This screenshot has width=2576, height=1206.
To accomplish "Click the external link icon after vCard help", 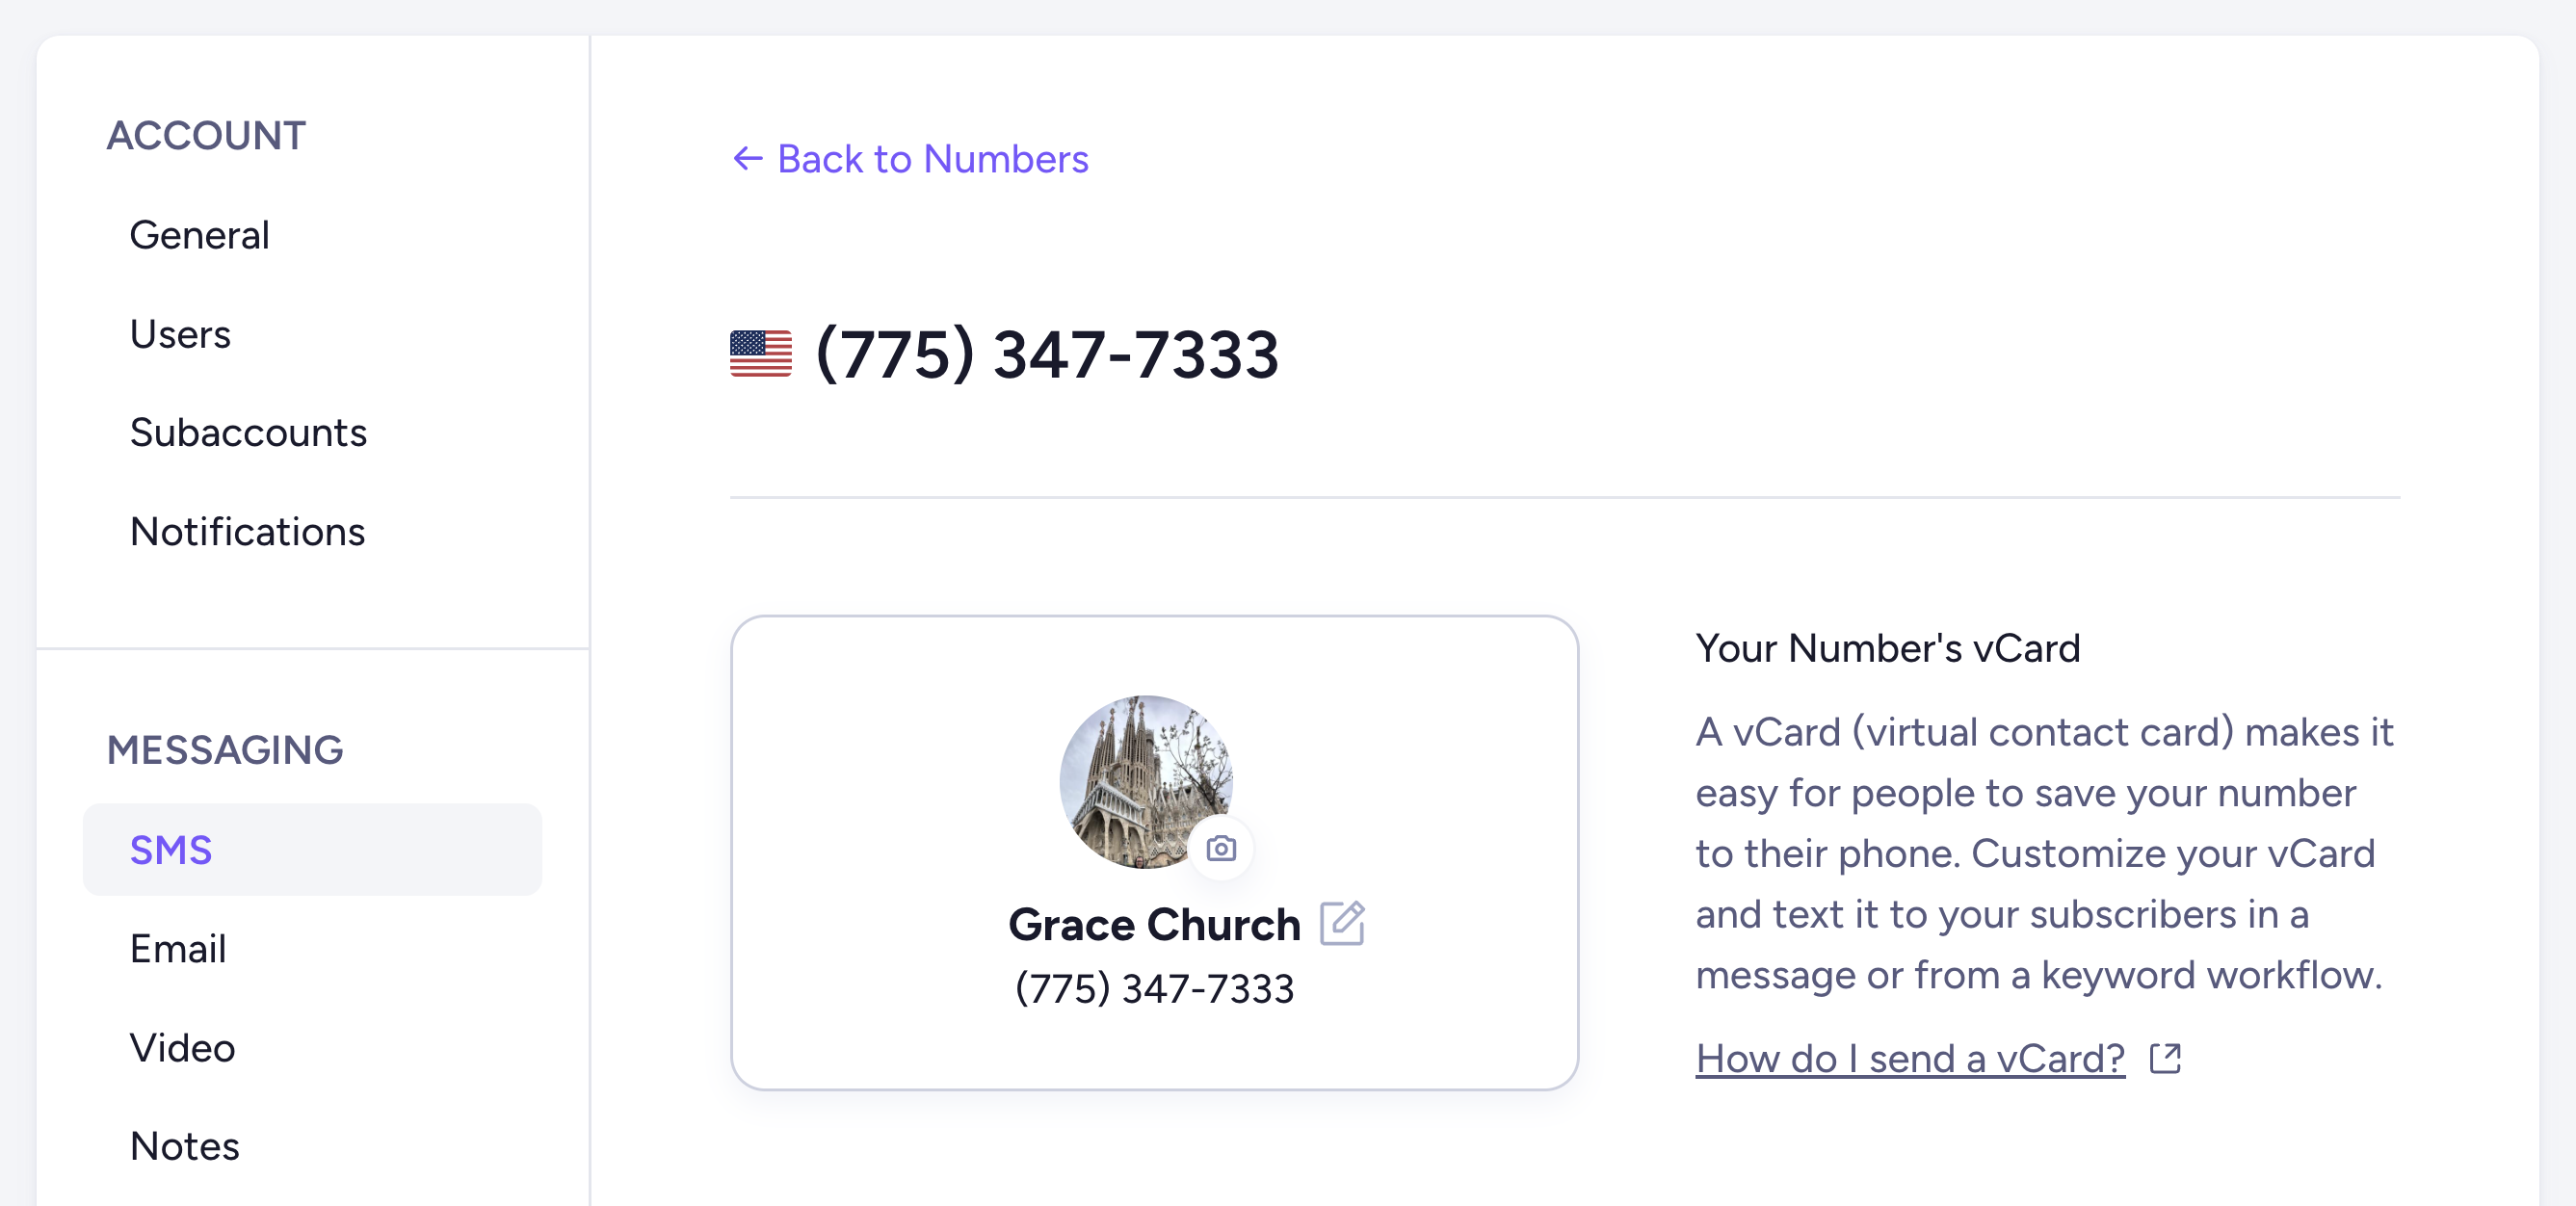I will click(2165, 1058).
